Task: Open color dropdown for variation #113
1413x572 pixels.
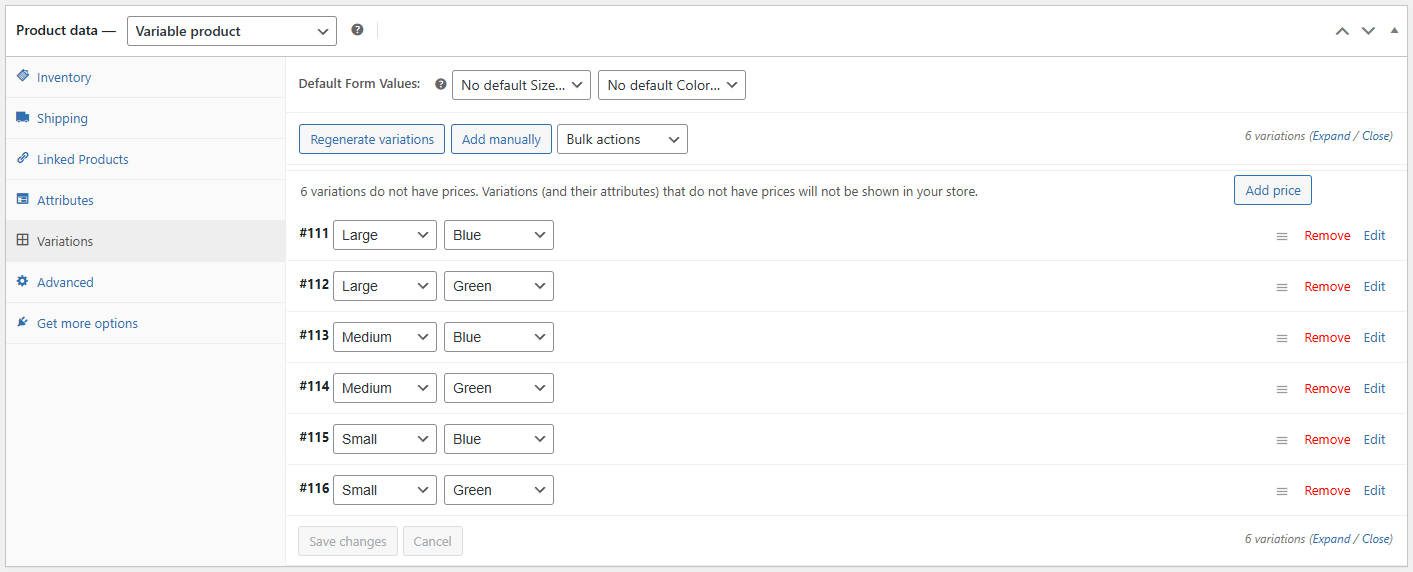Action: click(499, 337)
